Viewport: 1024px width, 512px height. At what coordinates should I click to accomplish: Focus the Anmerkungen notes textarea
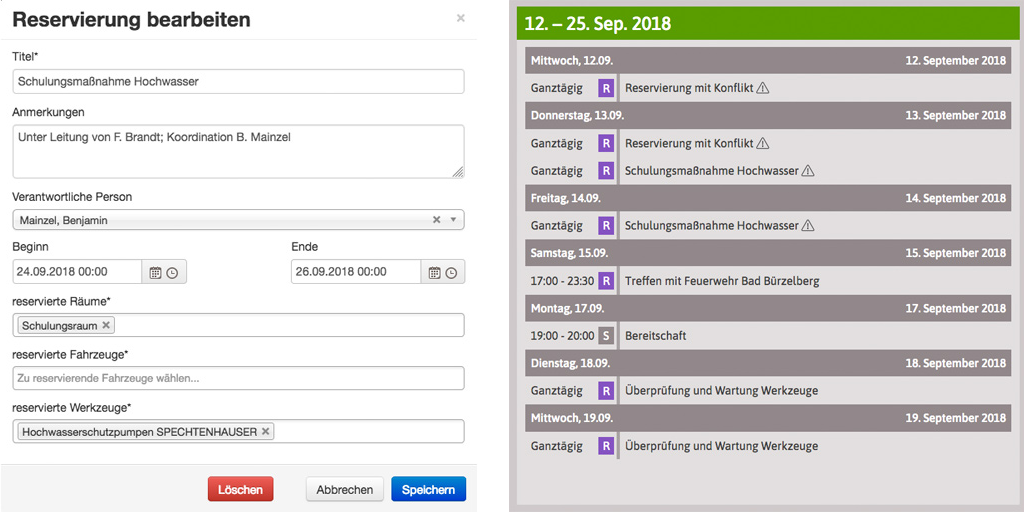(x=238, y=151)
